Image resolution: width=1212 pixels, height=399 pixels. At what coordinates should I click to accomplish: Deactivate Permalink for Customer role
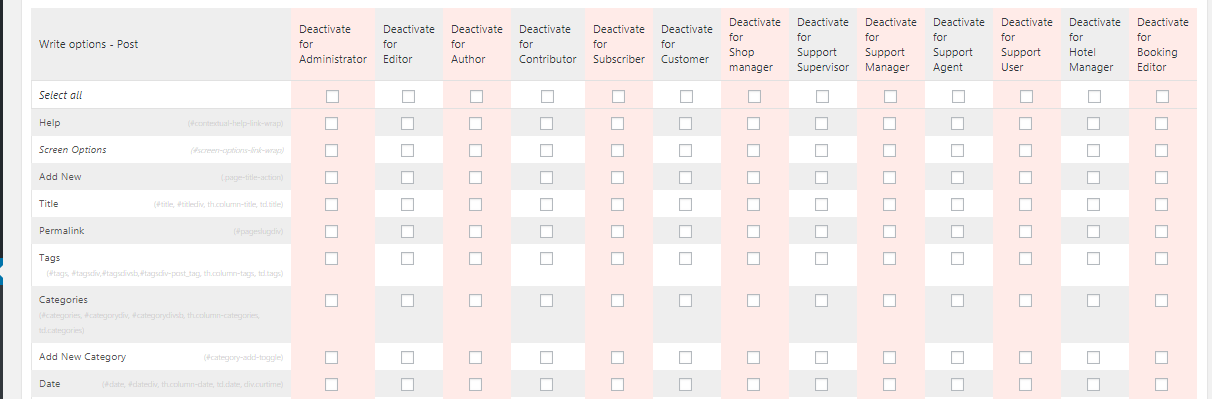[685, 231]
